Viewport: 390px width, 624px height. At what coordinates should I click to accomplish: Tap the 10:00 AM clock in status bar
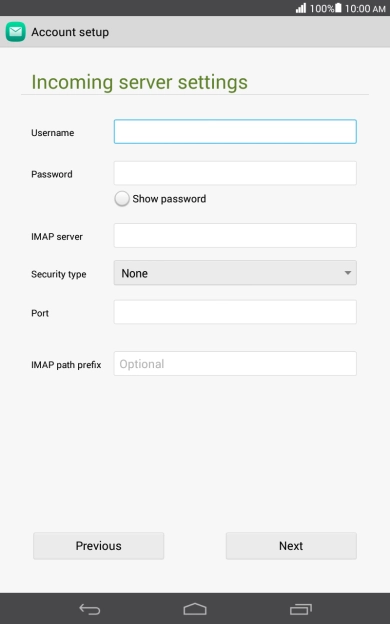365,8
